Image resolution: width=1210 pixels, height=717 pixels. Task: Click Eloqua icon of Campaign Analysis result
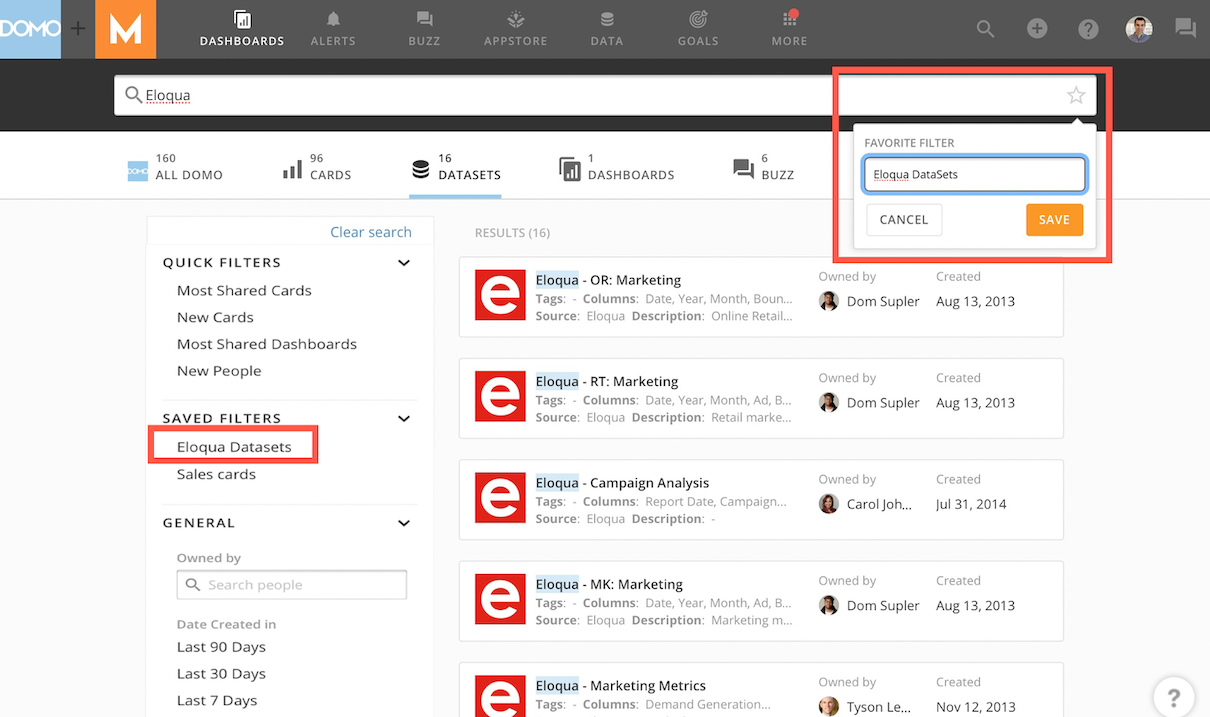501,498
